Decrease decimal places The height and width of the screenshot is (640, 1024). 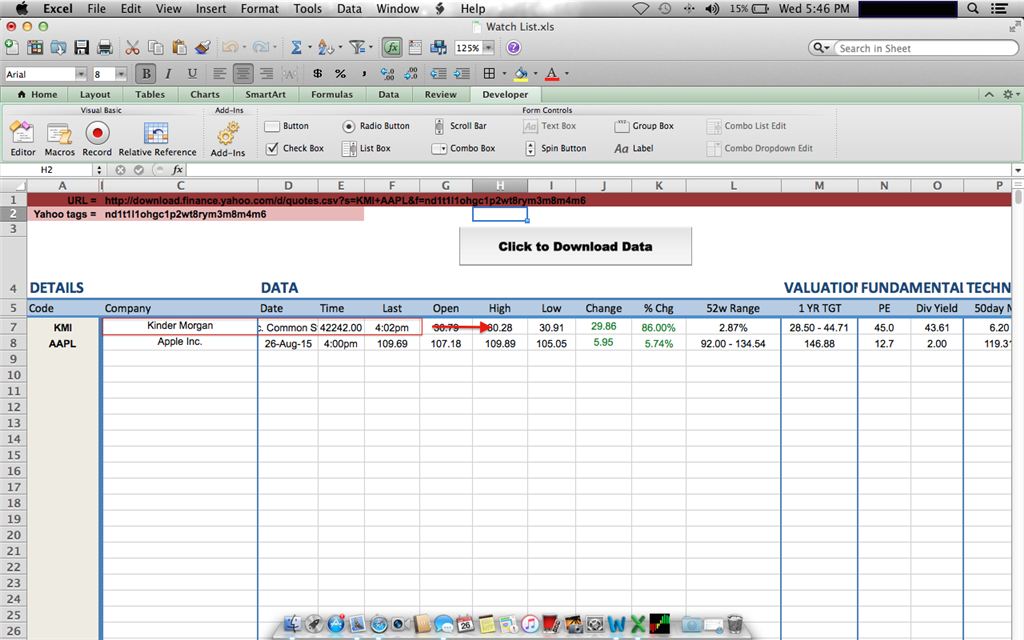pyautogui.click(x=411, y=74)
